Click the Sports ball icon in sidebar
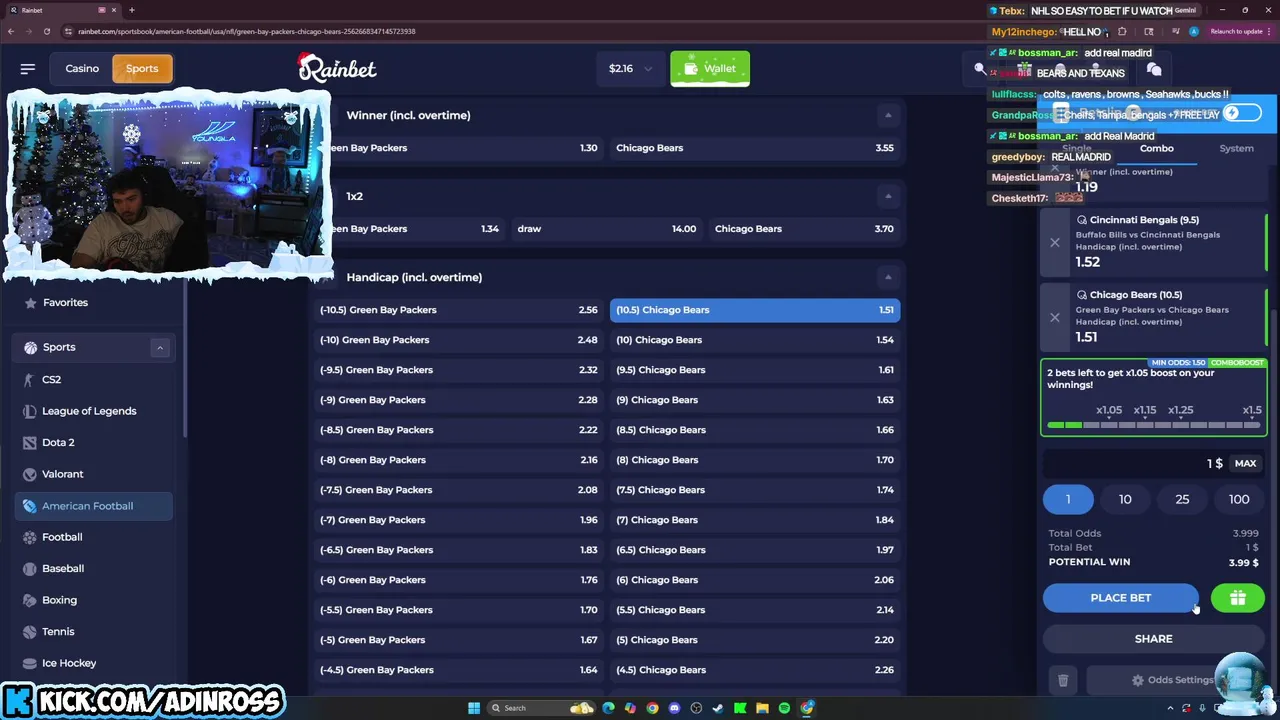 [x=30, y=347]
